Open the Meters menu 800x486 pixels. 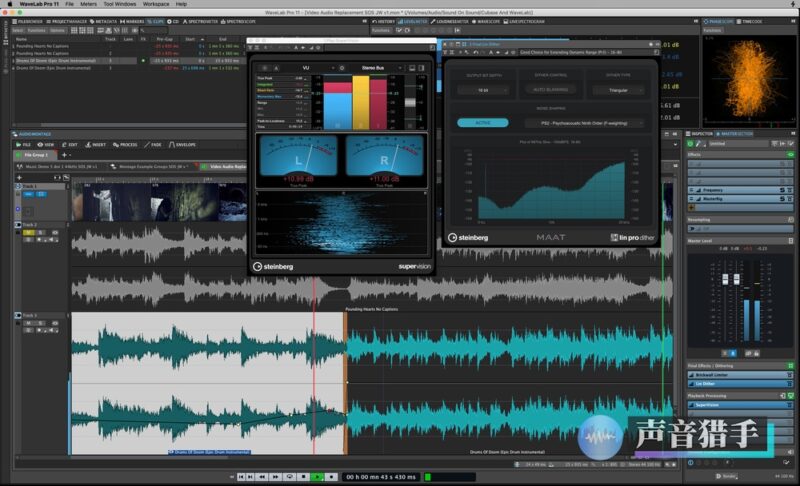(x=88, y=4)
